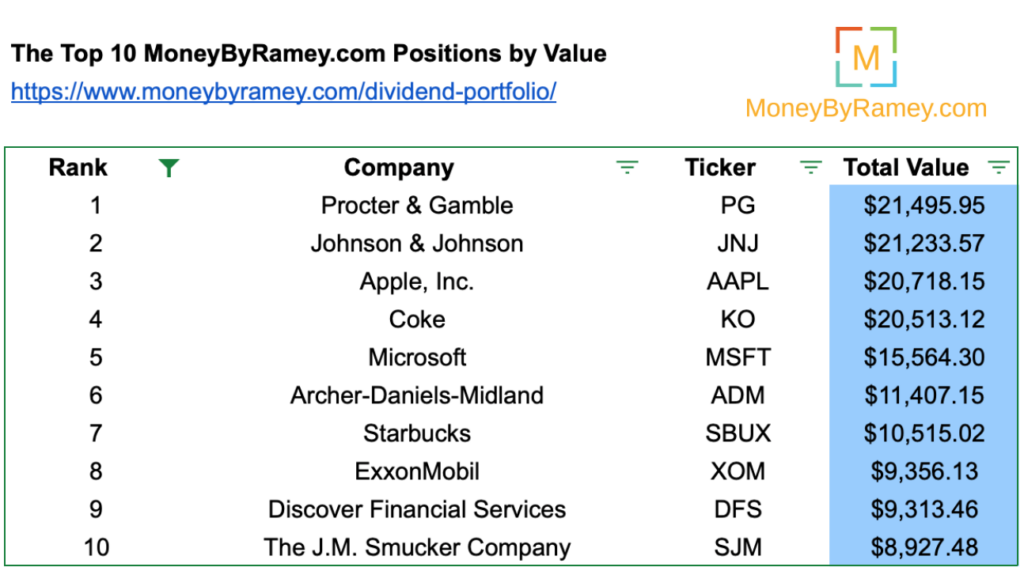The image size is (1024, 571).
Task: Select the Procter & Gamble cell
Action: 417,206
